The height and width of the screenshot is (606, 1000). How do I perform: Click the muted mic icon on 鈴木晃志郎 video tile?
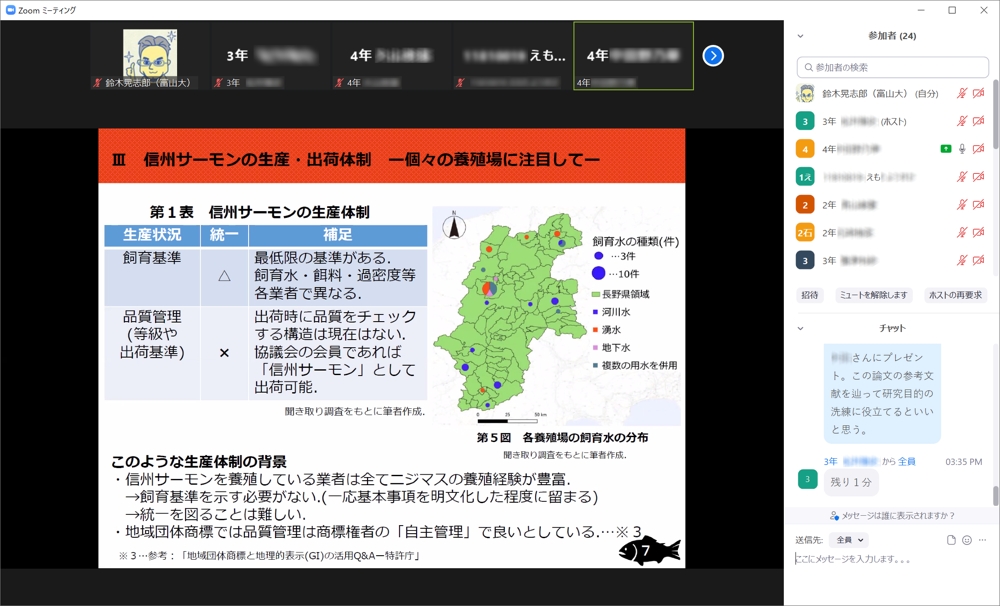(x=98, y=83)
